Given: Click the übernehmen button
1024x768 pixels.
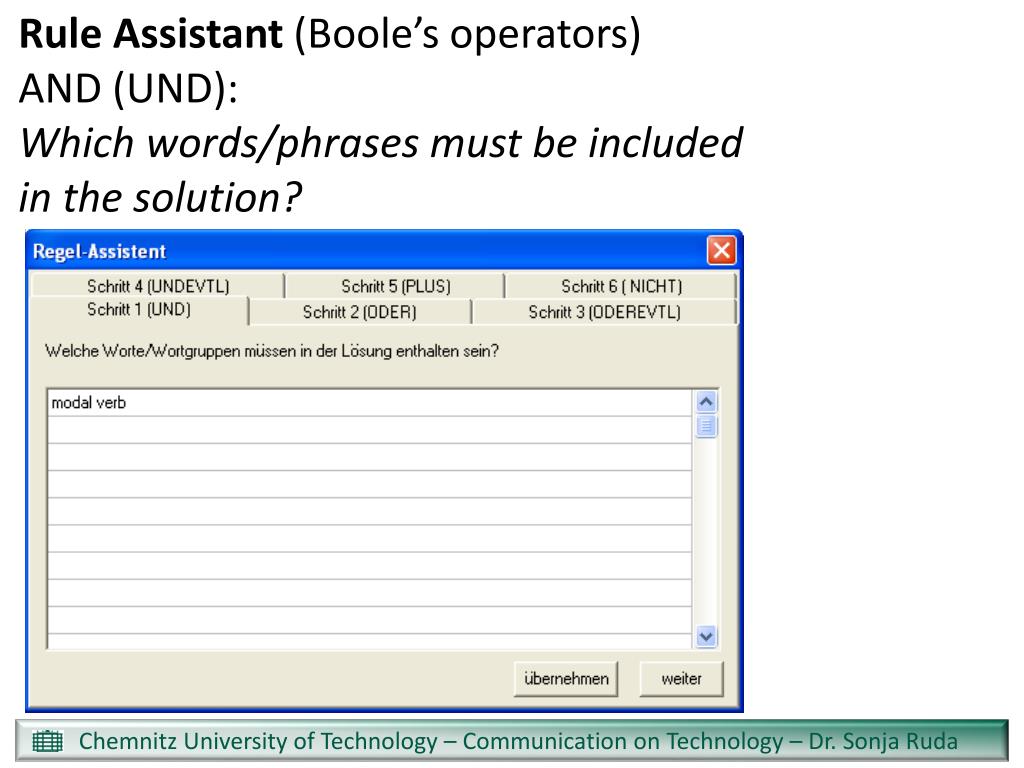Looking at the screenshot, I should tap(566, 679).
